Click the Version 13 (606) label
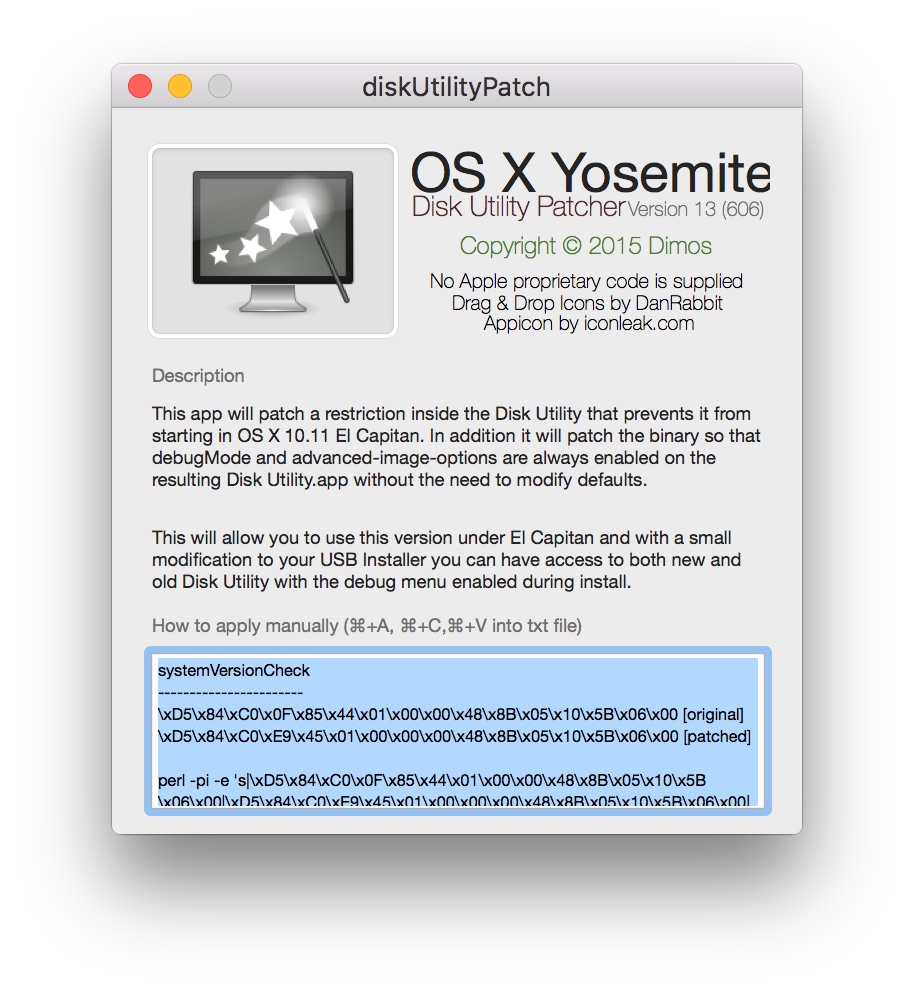The height and width of the screenshot is (994, 914). click(695, 209)
